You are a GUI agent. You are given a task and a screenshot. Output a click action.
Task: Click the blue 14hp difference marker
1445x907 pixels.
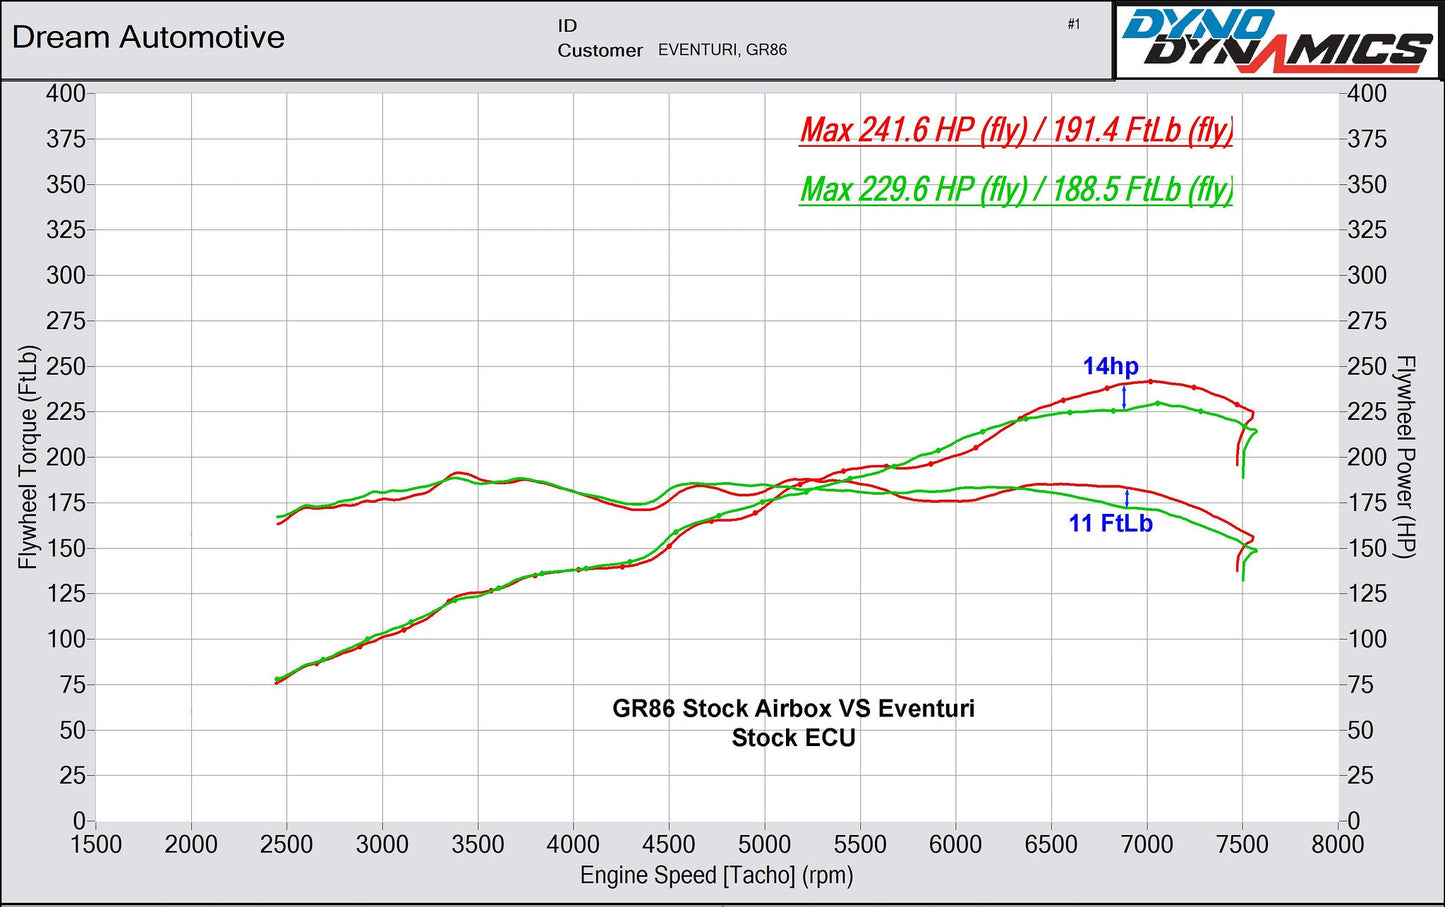coord(1110,367)
